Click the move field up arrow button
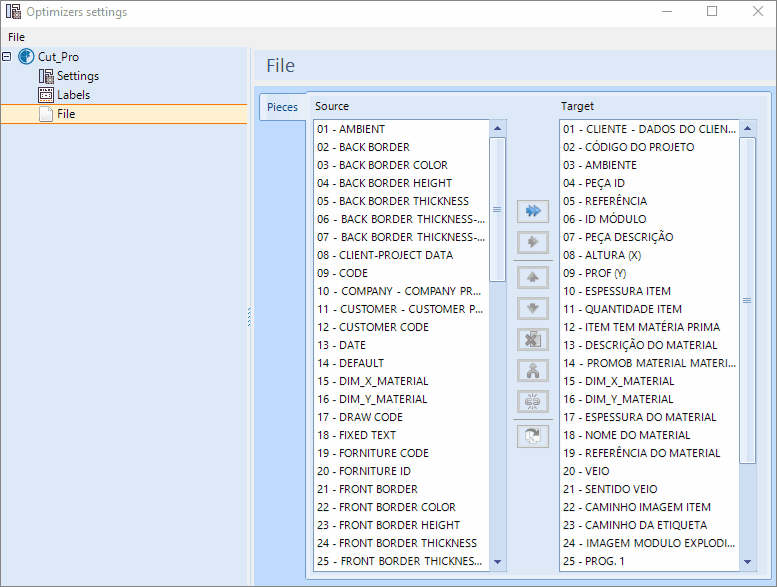 coord(533,277)
